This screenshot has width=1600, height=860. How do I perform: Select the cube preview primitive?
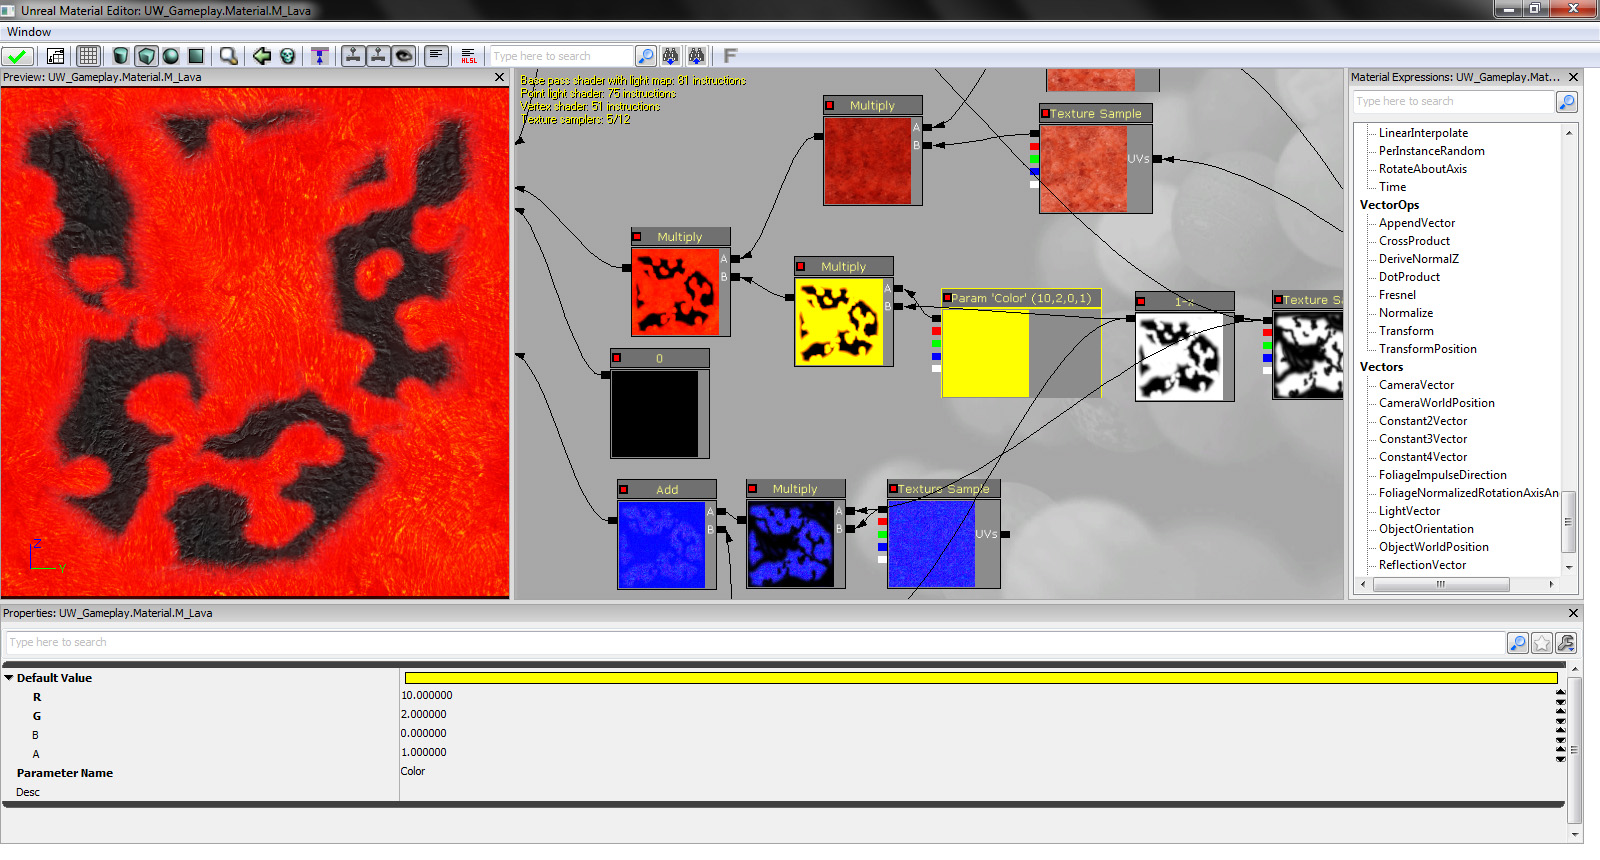[146, 56]
